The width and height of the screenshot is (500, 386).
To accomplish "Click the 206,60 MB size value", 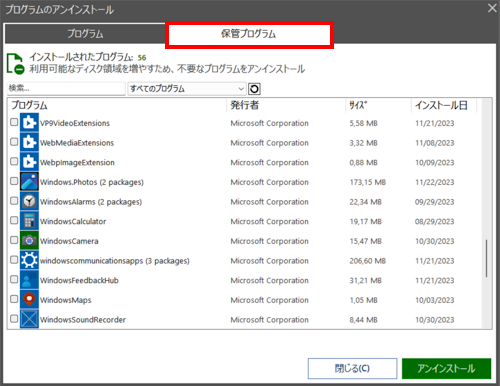I will click(x=368, y=261).
